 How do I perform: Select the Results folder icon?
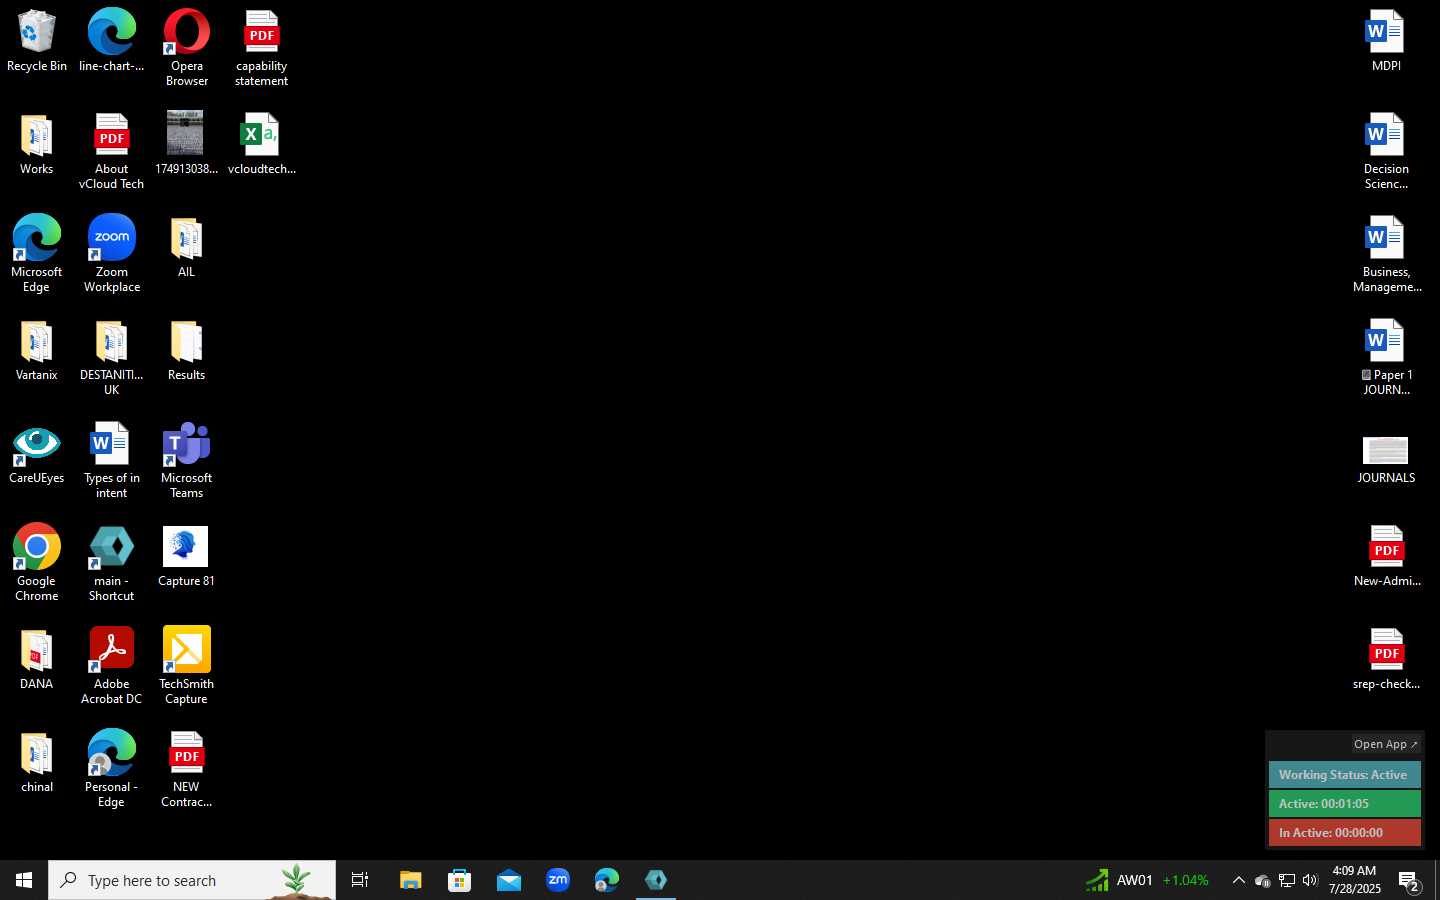187,351
